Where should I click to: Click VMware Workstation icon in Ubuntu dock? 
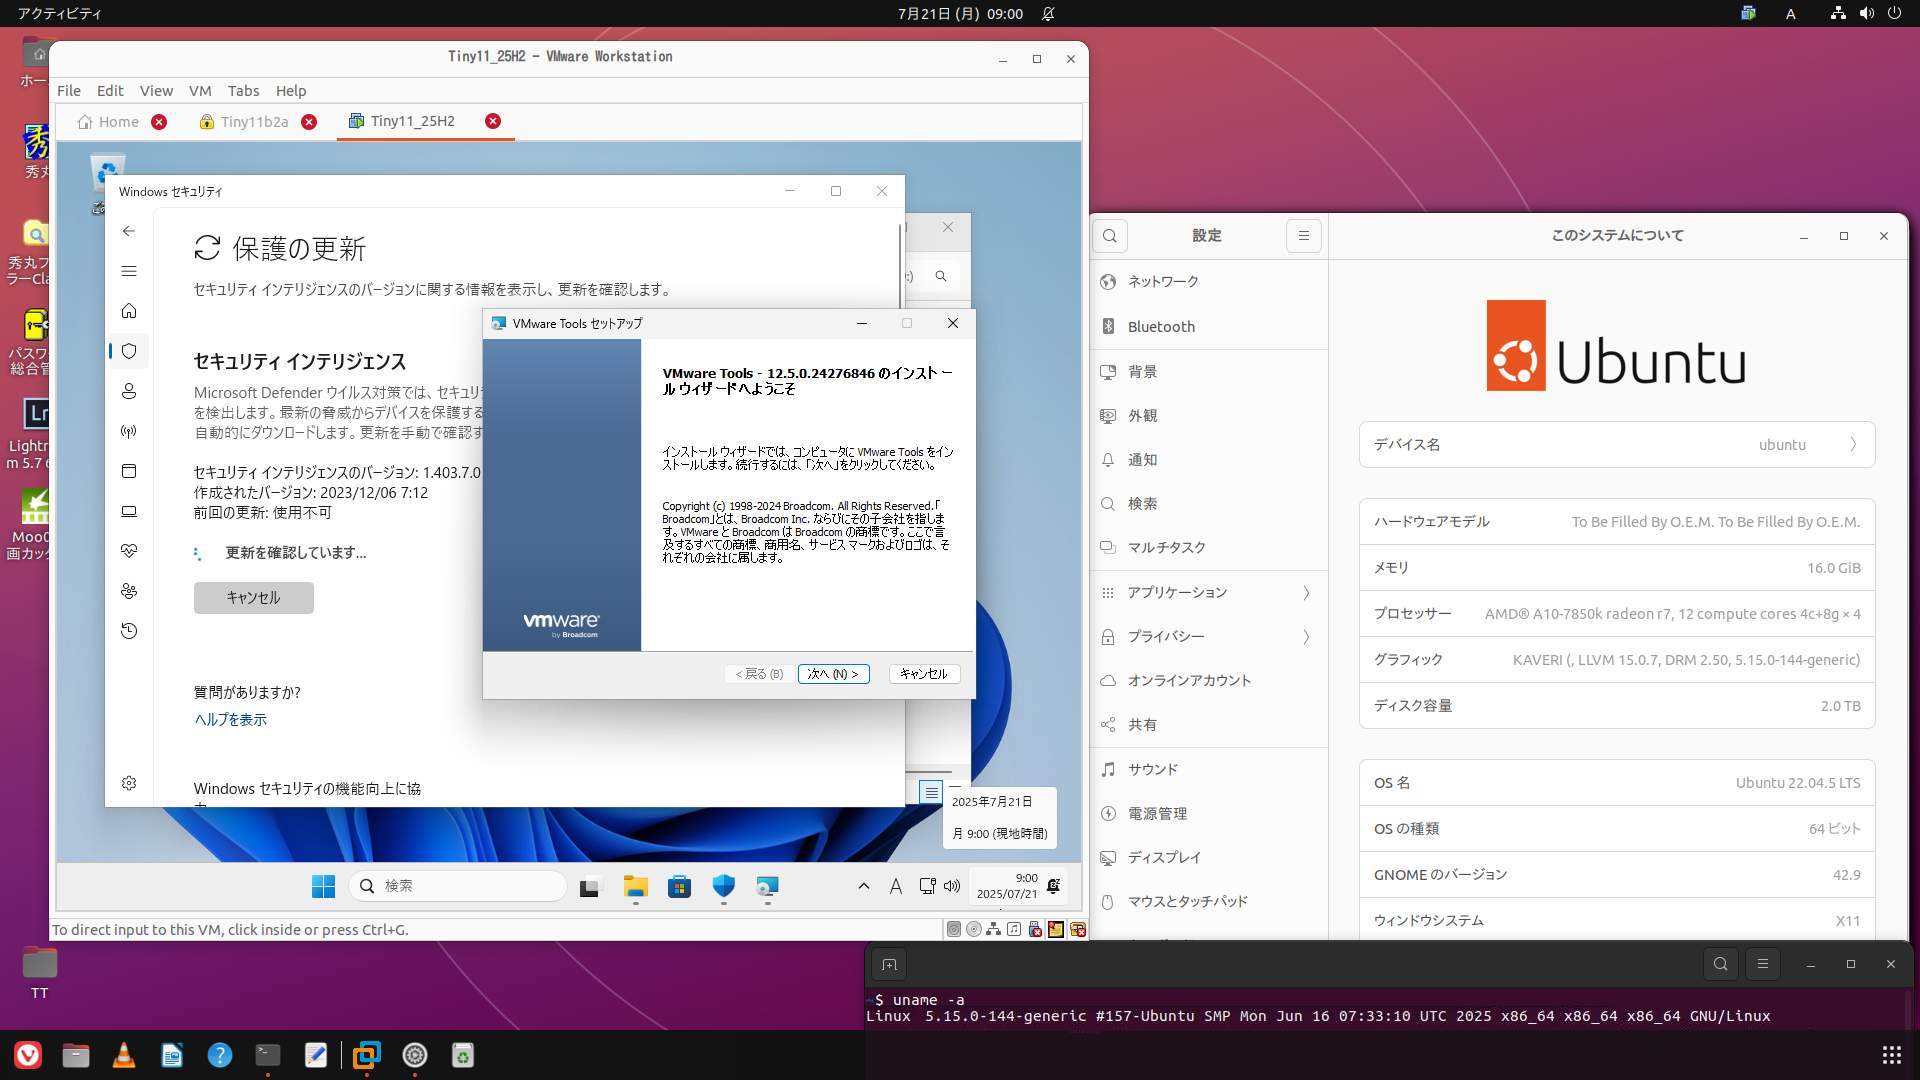(367, 1055)
